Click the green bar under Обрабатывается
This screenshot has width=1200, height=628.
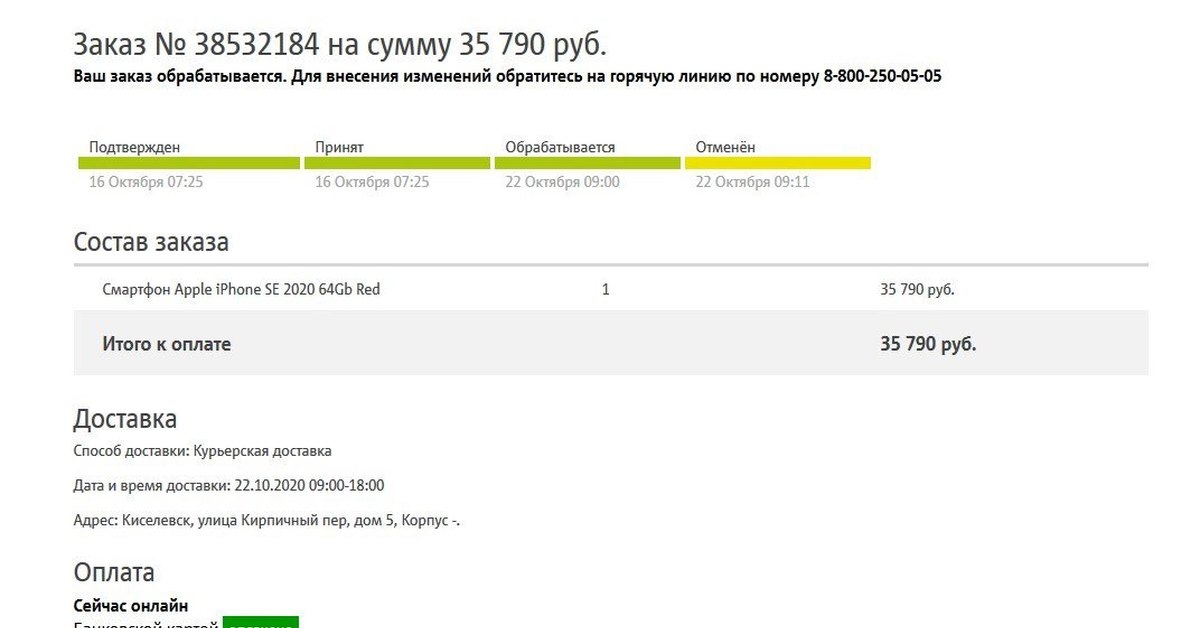pyautogui.click(x=587, y=163)
